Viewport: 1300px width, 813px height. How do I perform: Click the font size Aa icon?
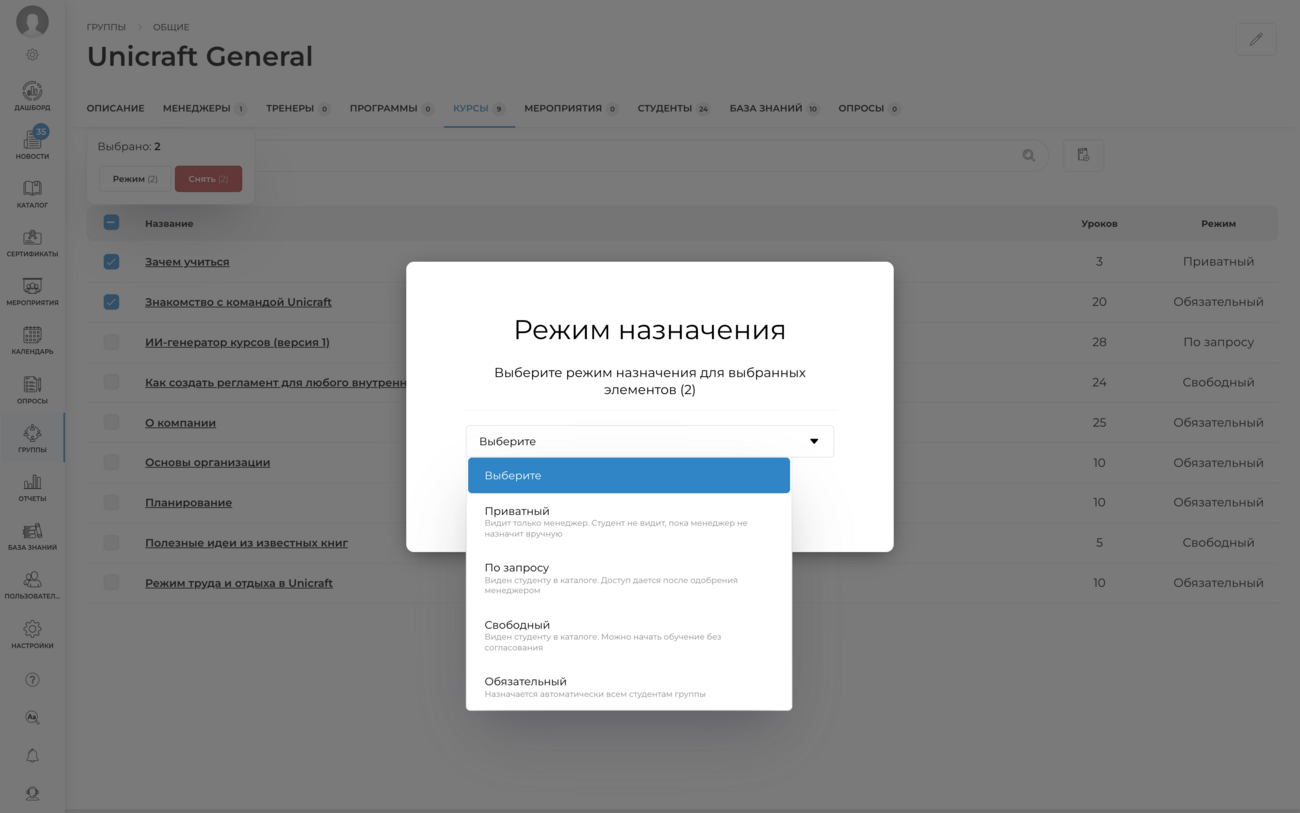point(32,718)
